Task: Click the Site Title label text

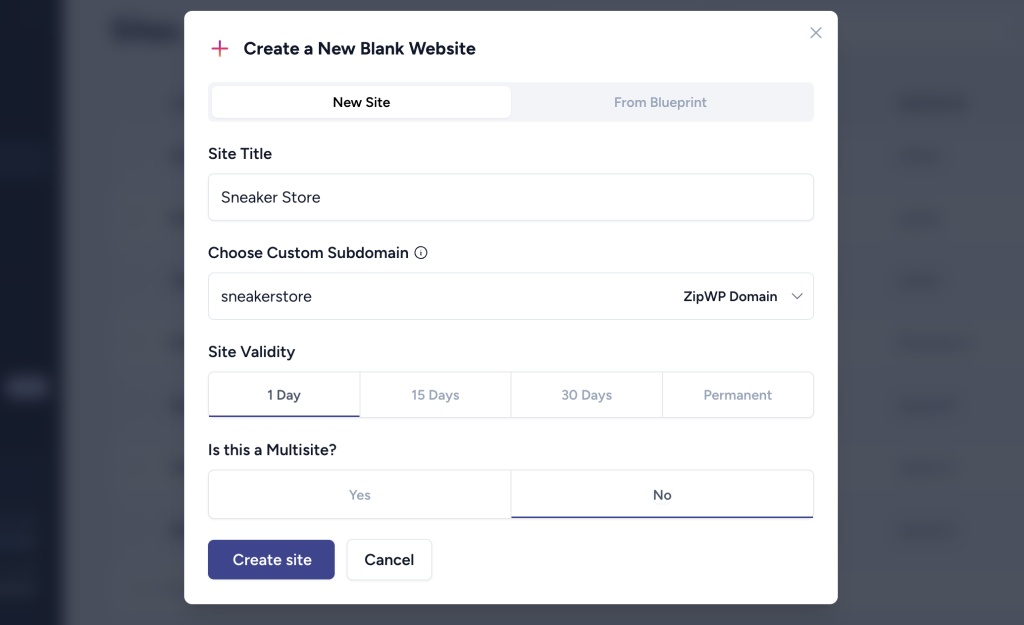Action: (x=240, y=154)
